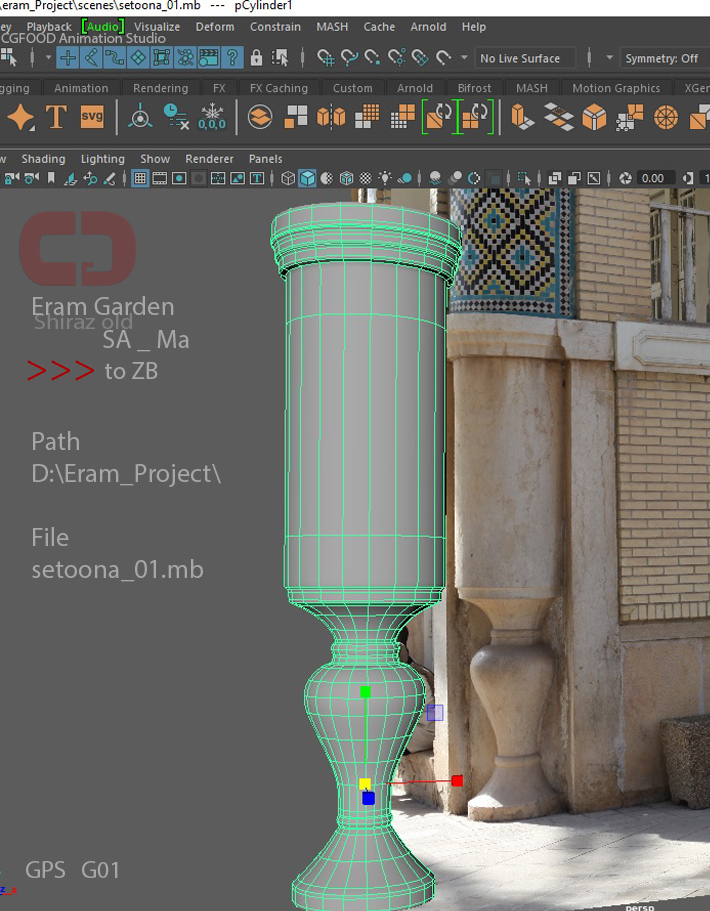Image resolution: width=710 pixels, height=911 pixels.
Task: Enable Snap to grids icon
Action: (x=325, y=58)
